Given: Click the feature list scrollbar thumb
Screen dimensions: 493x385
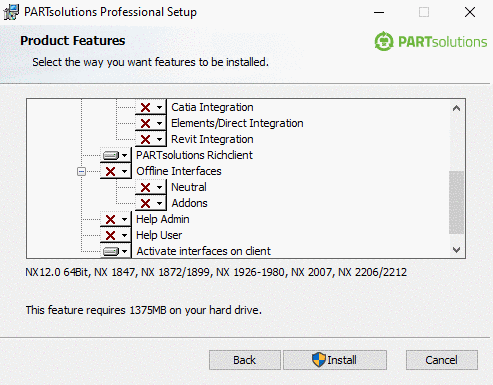Looking at the screenshot, I should coord(457,203).
